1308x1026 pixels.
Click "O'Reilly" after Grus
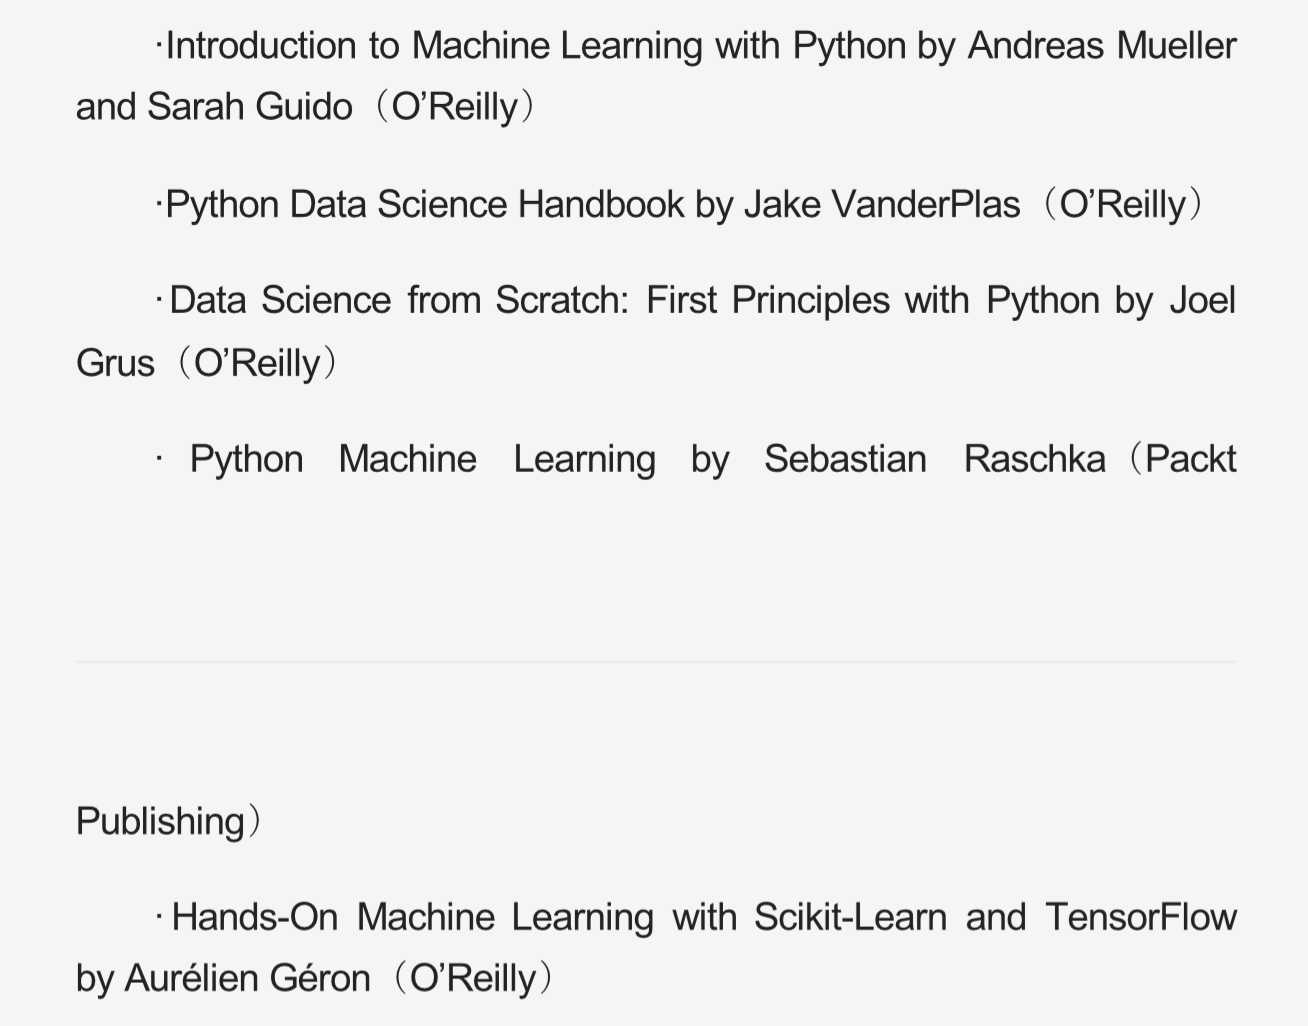[257, 363]
